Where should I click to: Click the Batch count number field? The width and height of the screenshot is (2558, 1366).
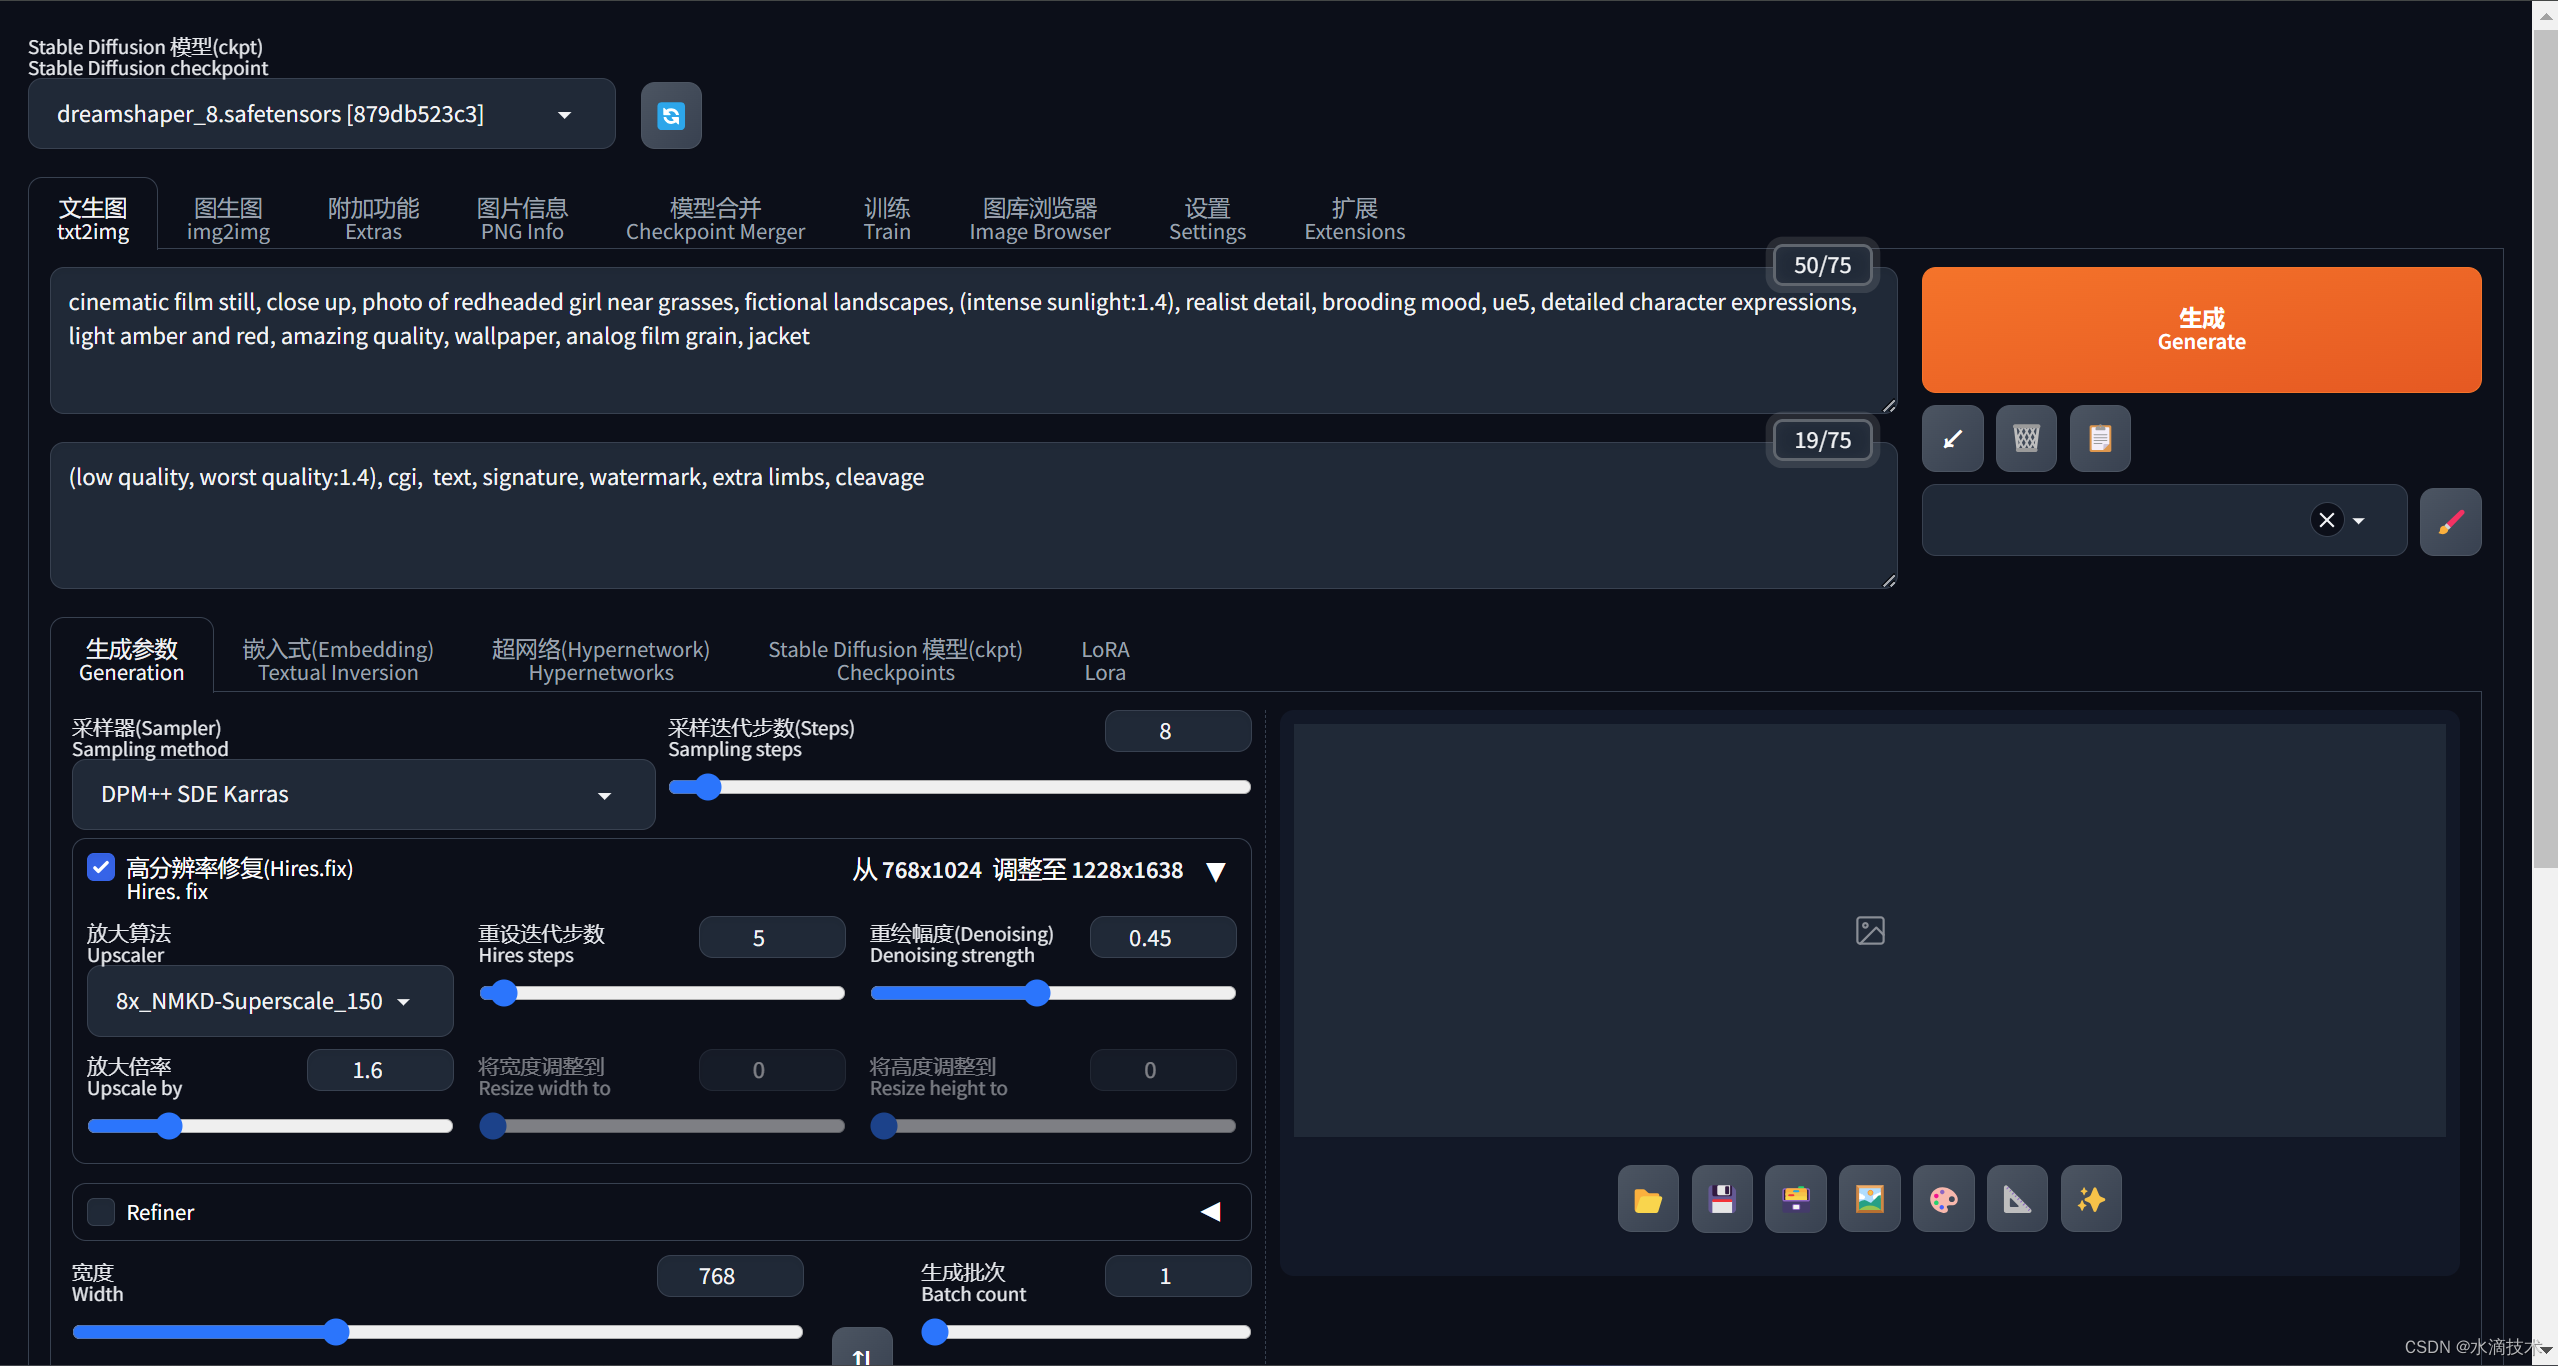pos(1177,1276)
